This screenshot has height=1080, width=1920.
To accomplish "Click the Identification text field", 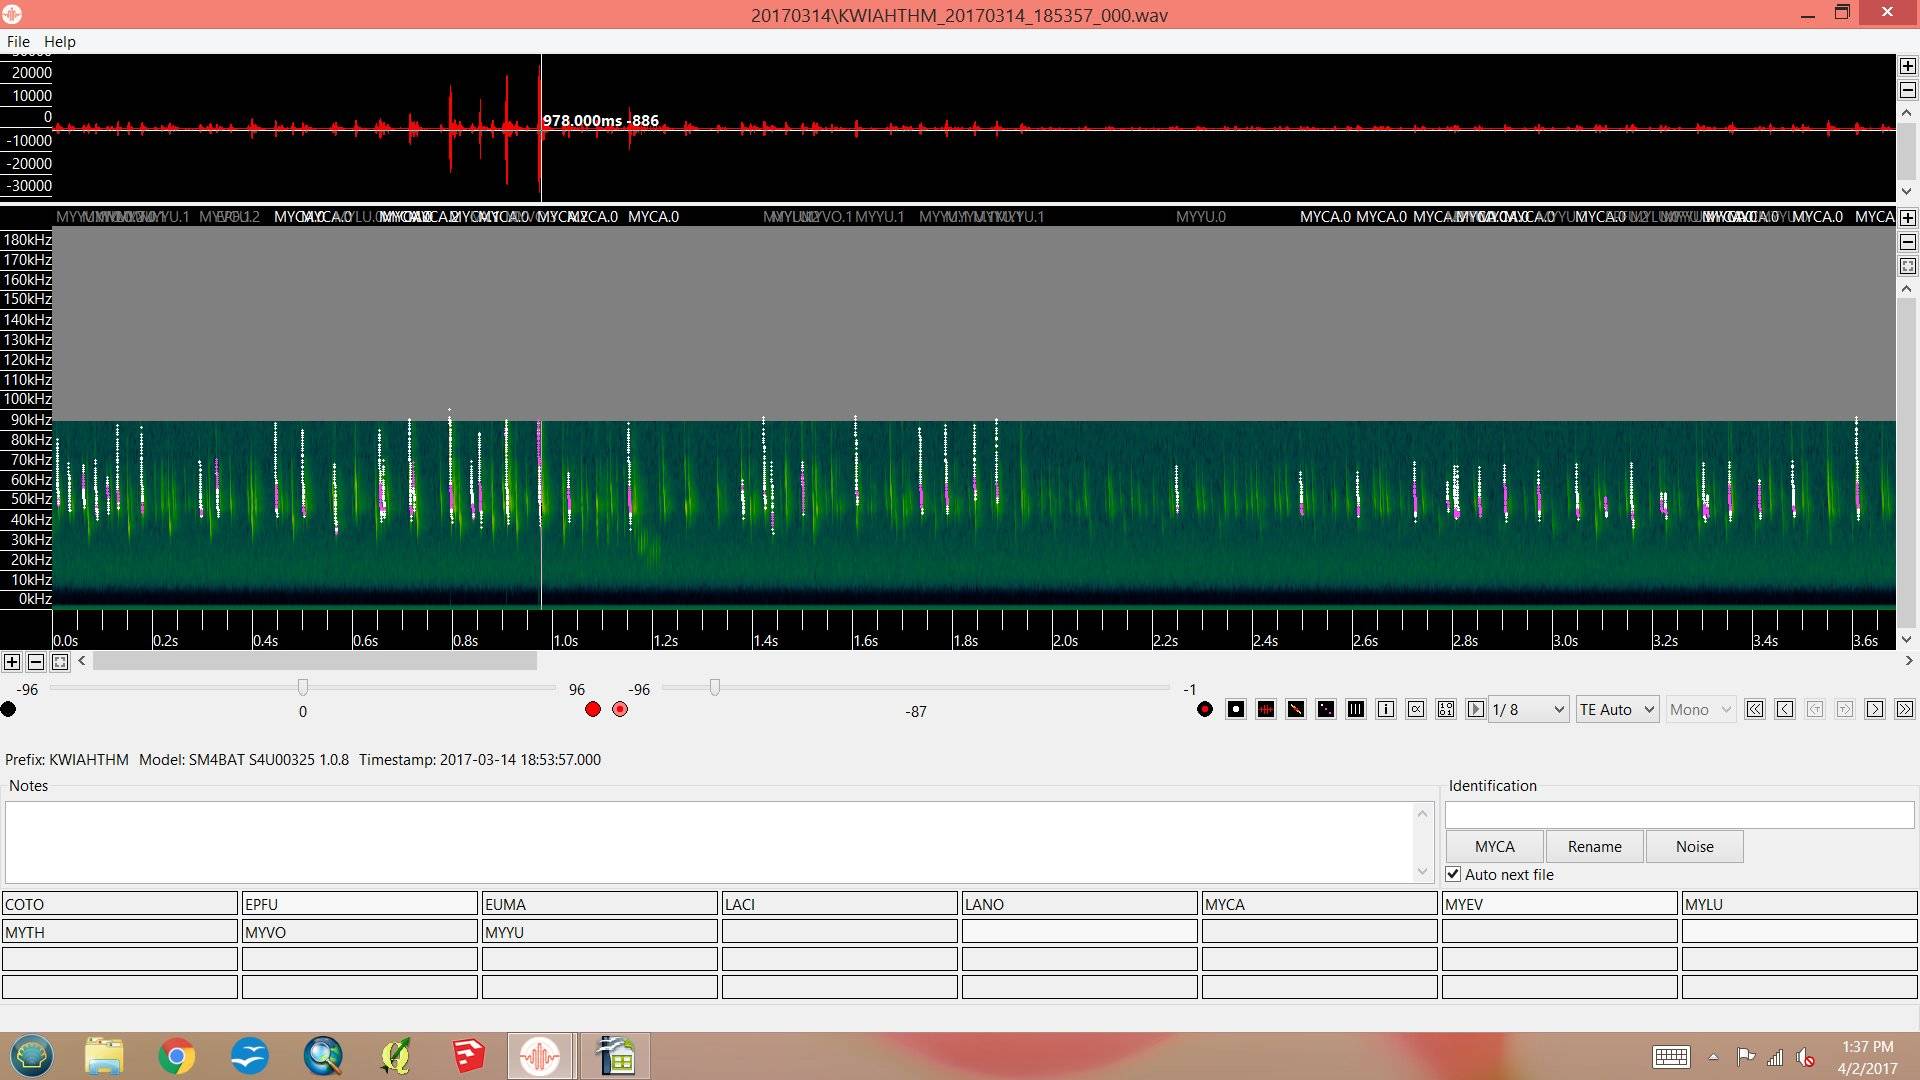I will tap(1678, 816).
